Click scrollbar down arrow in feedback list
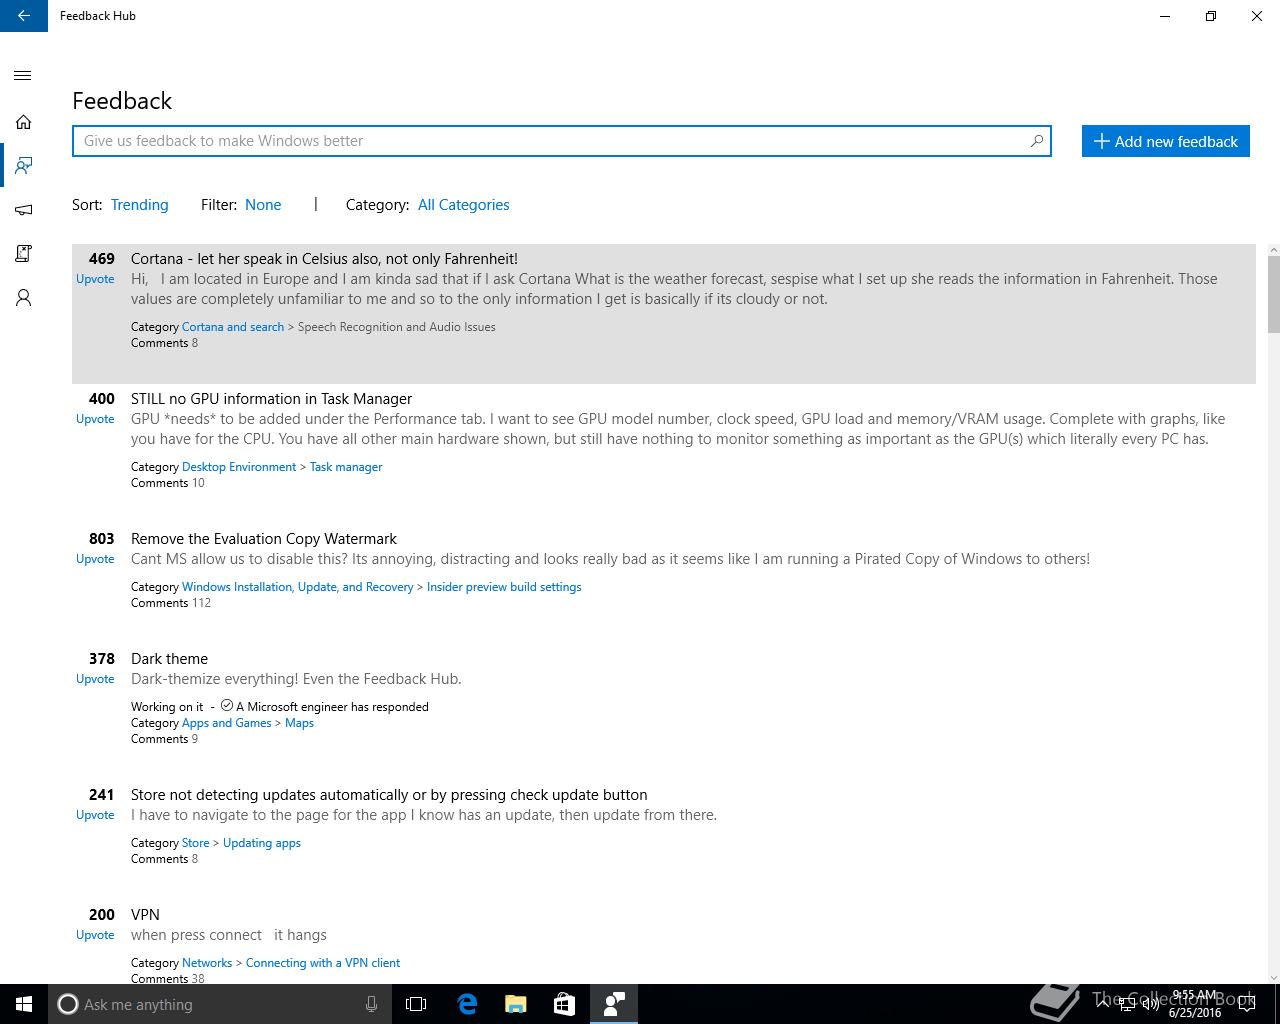Image resolution: width=1280 pixels, height=1024 pixels. [1274, 977]
